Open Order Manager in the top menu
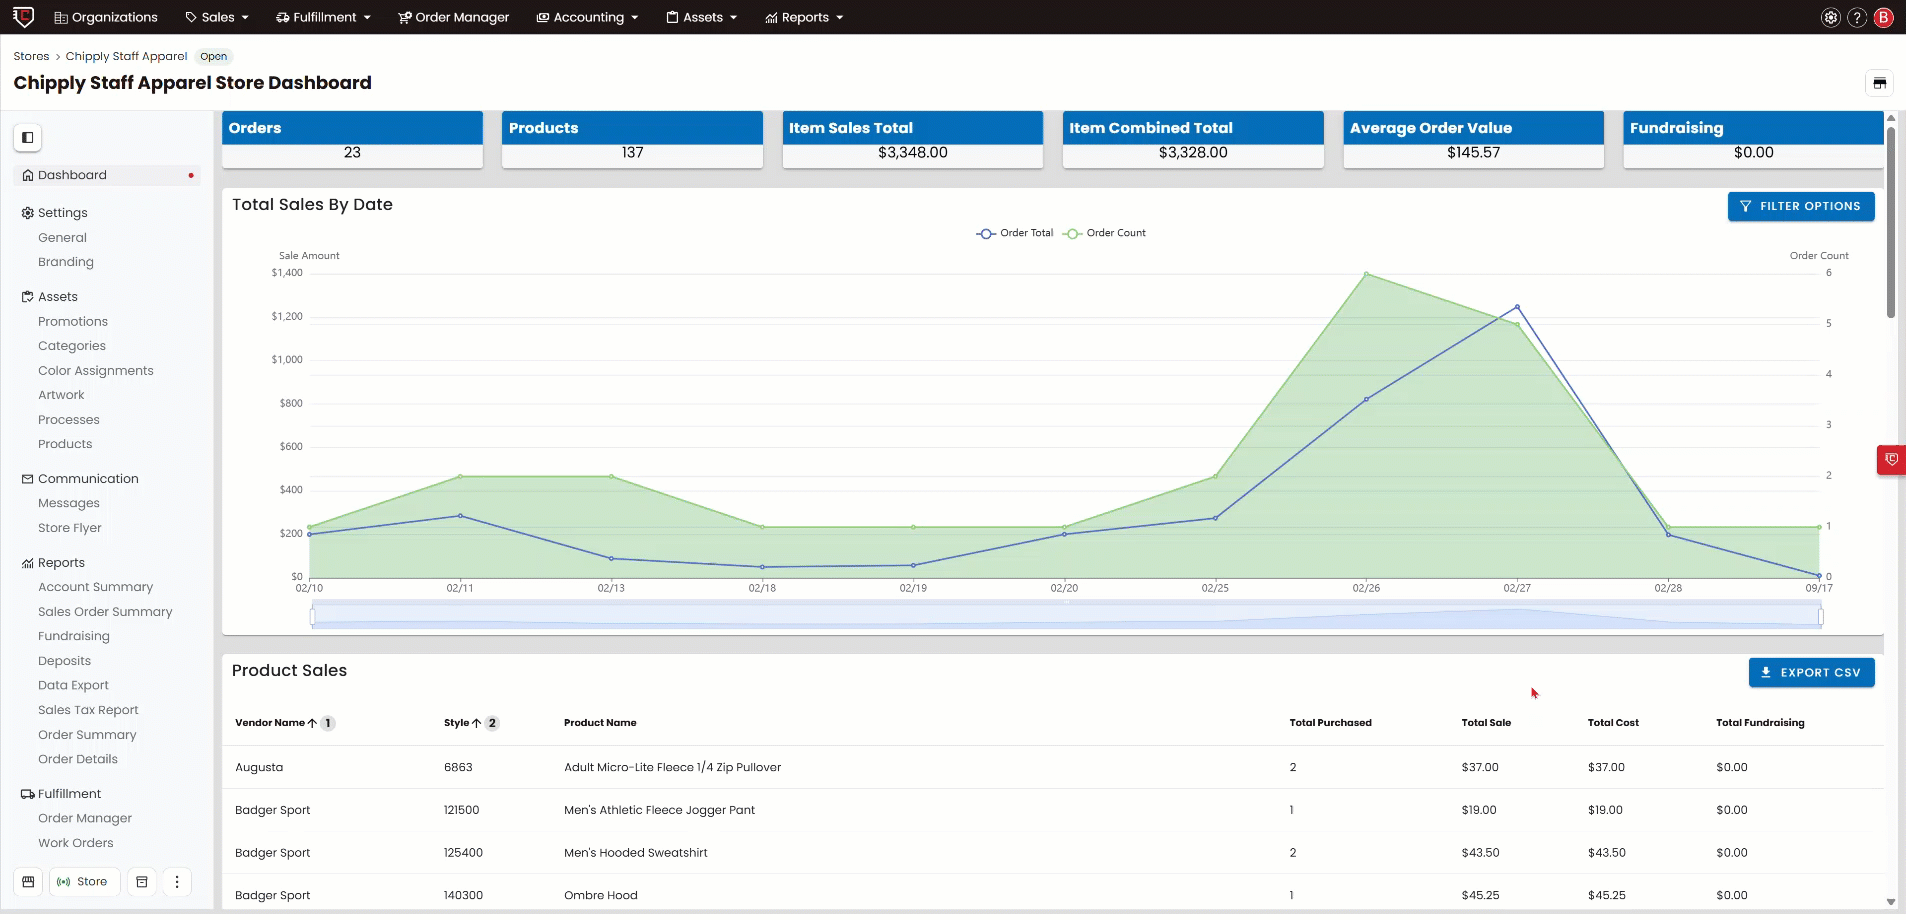Screen dimensions: 1906x920 coord(454,17)
